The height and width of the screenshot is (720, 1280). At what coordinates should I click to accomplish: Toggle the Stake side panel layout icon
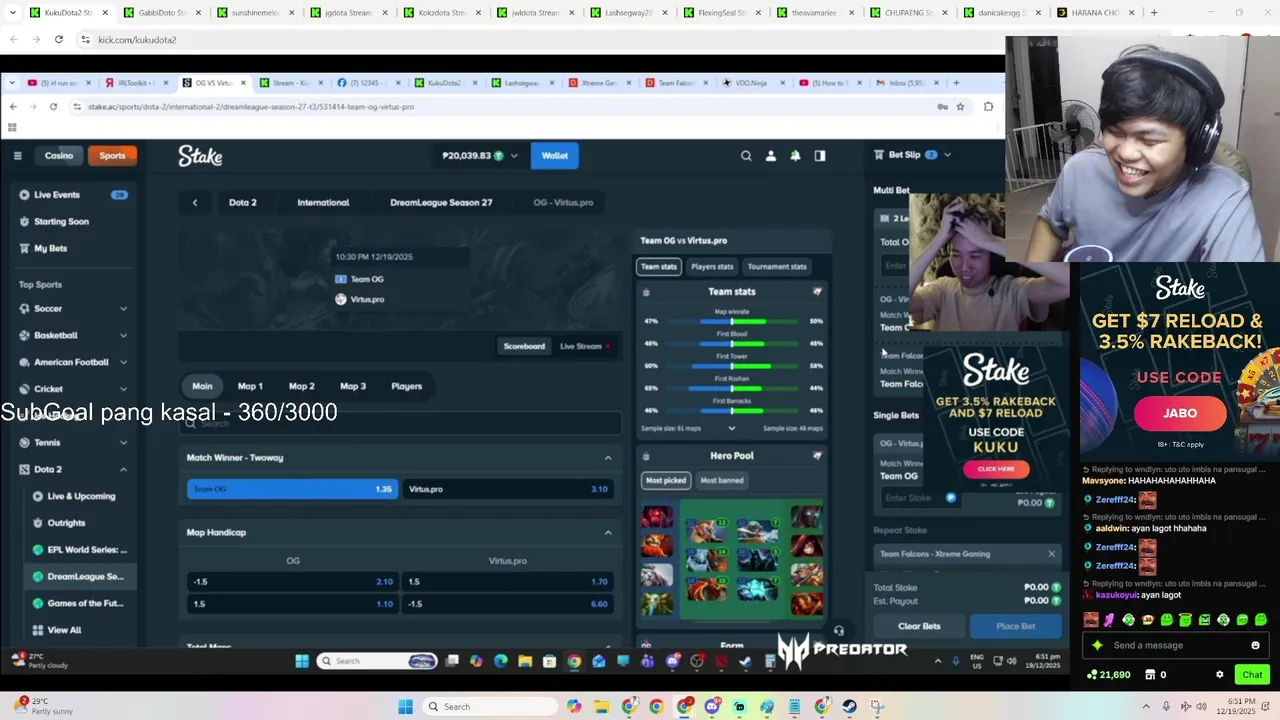click(820, 156)
